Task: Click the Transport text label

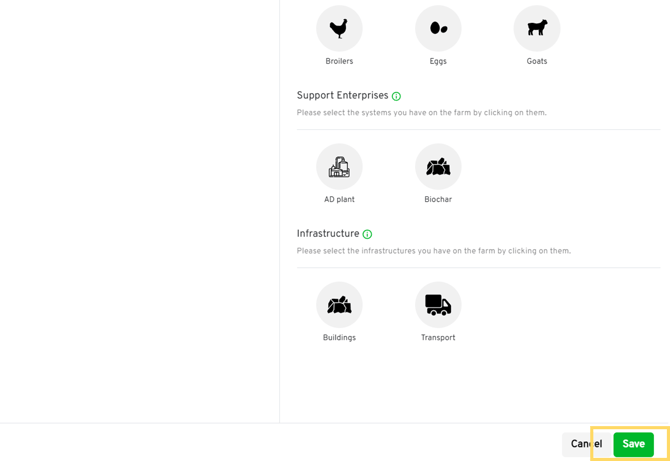Action: (438, 338)
